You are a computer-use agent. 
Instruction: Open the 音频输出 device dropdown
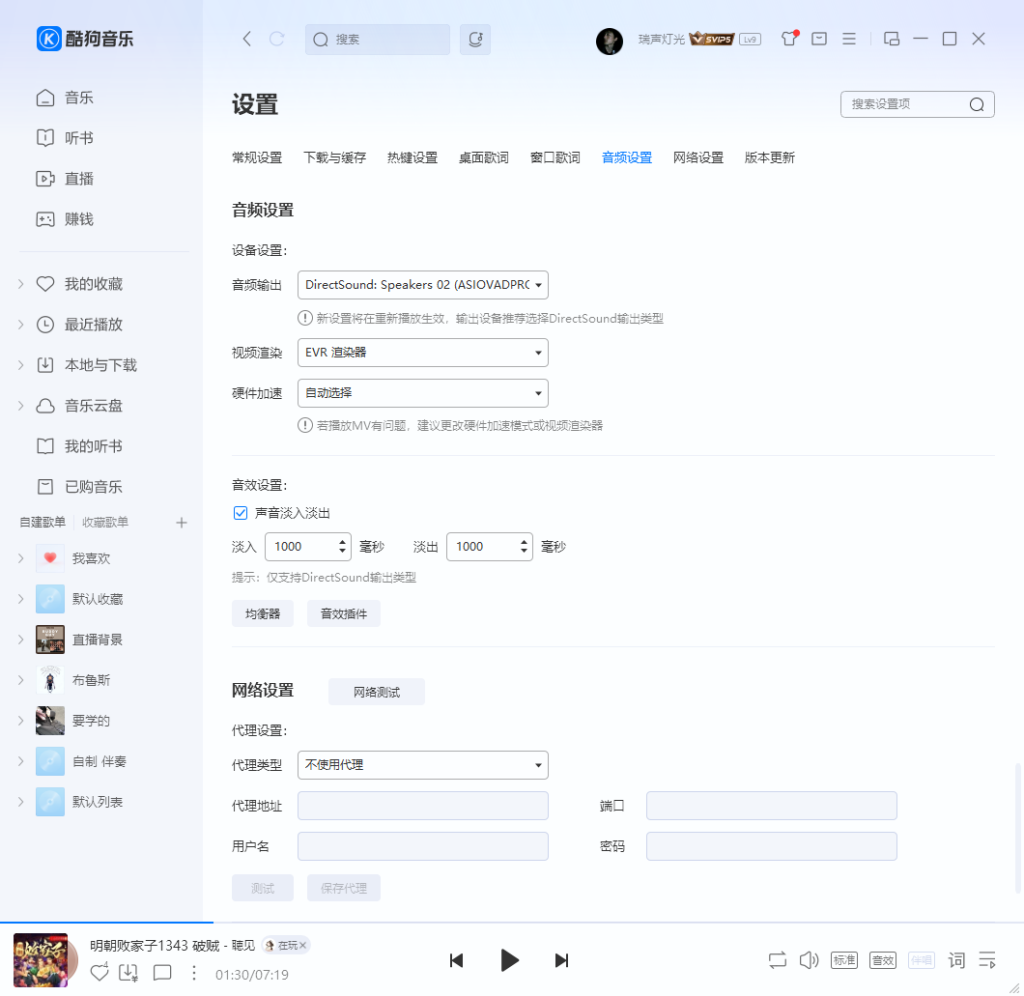pos(422,285)
